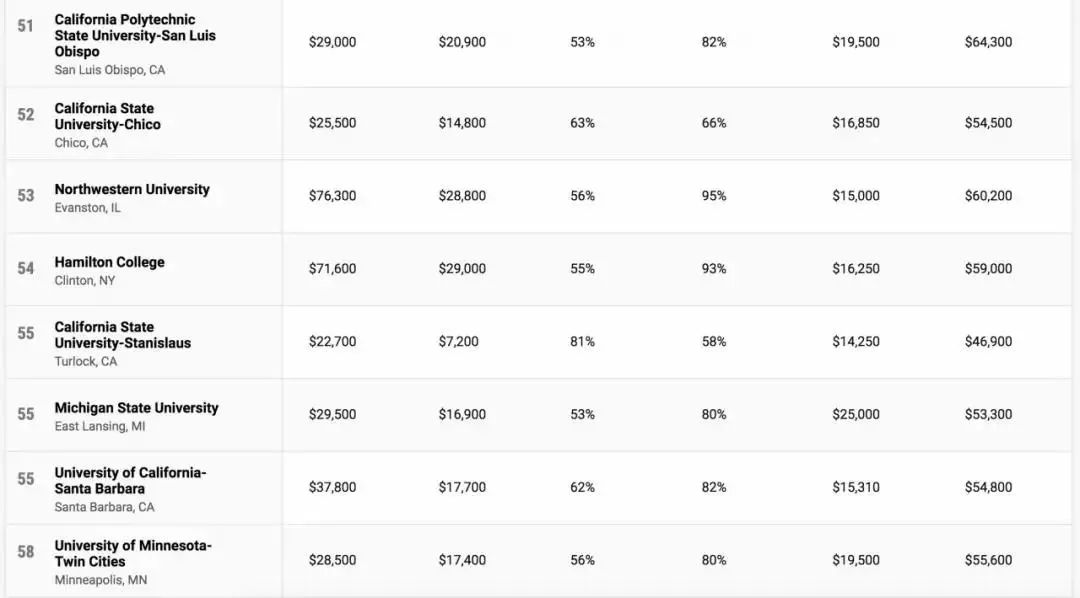Click the $55,600 value for Minnesota
Screen dimensions: 1080x598
[x=988, y=561]
